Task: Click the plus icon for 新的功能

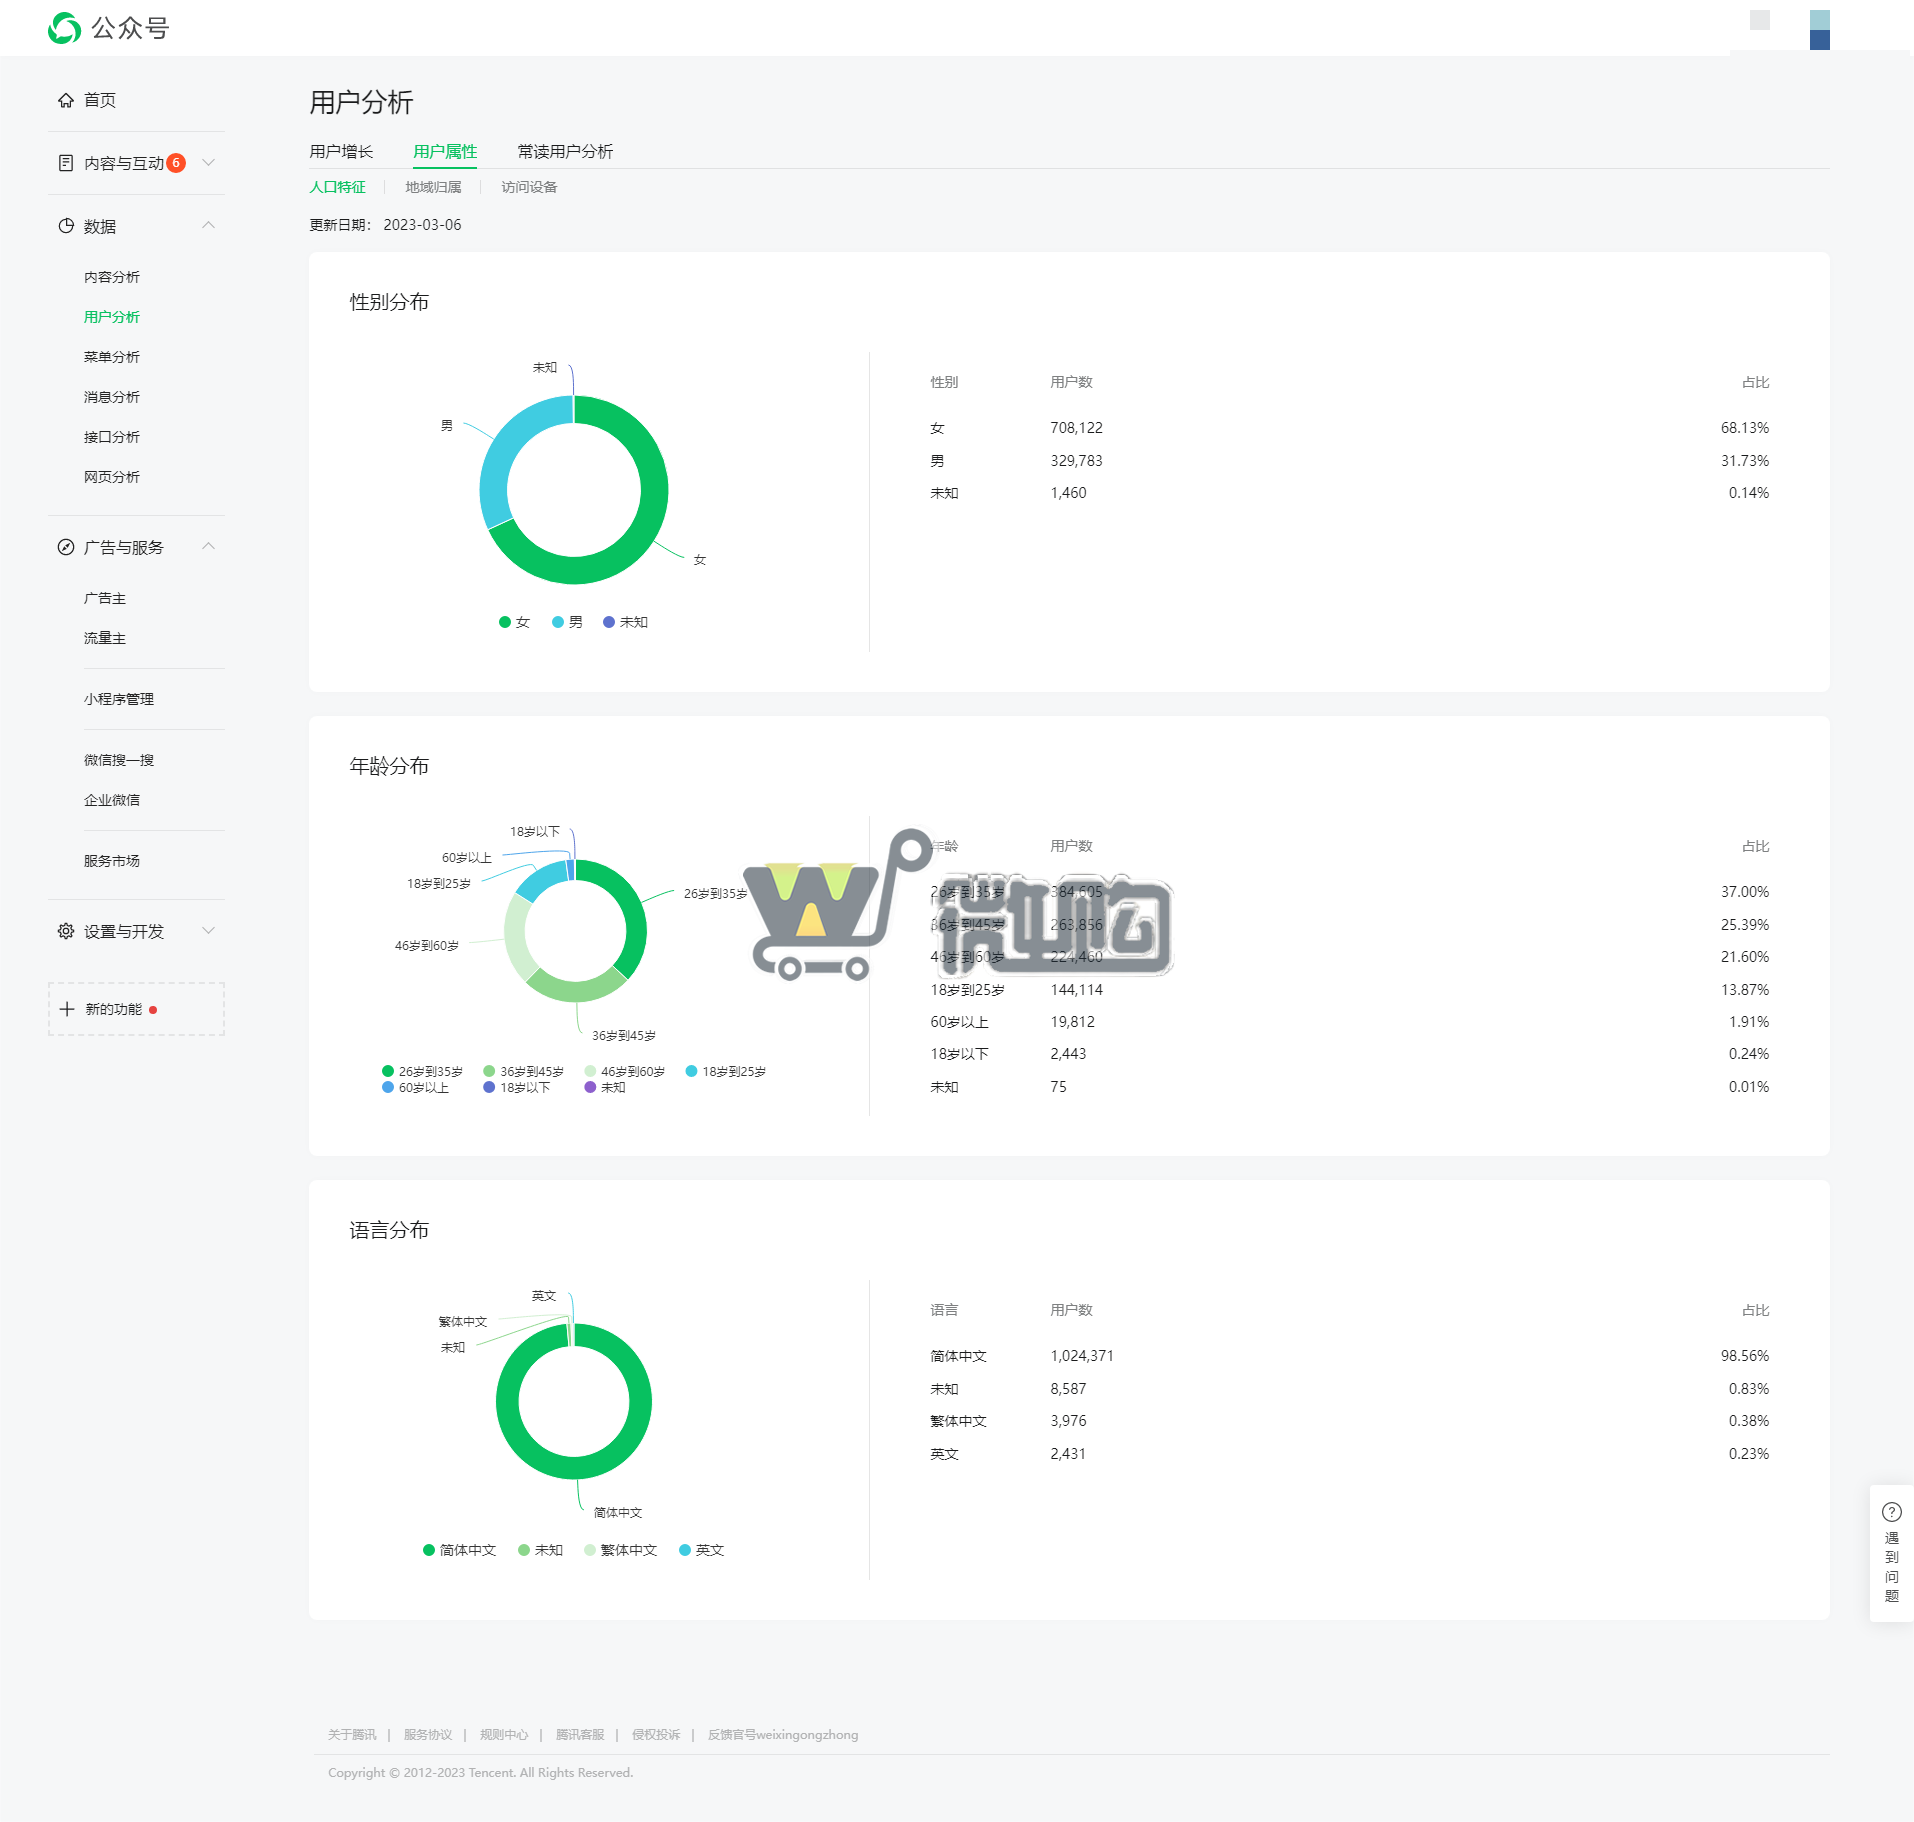Action: pos(67,1009)
